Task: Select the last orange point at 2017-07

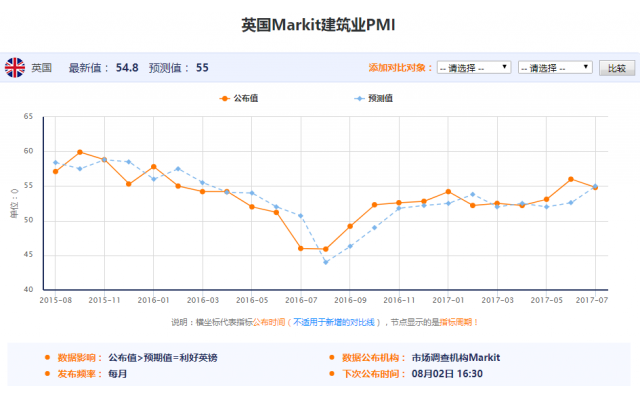Action: click(595, 188)
